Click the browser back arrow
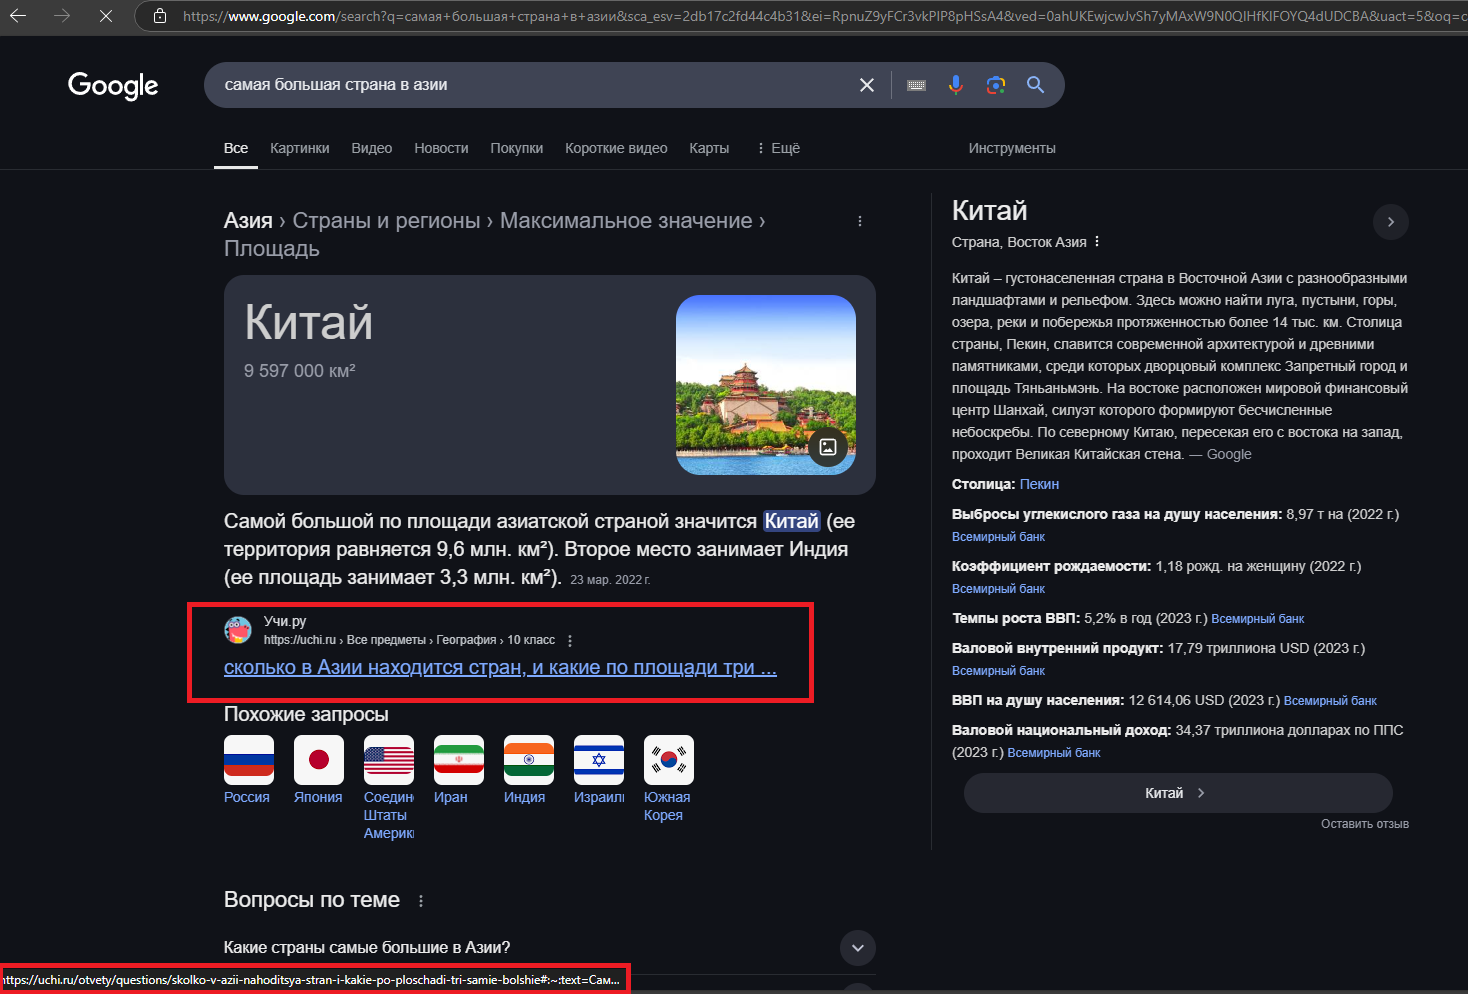Image resolution: width=1468 pixels, height=994 pixels. [18, 16]
